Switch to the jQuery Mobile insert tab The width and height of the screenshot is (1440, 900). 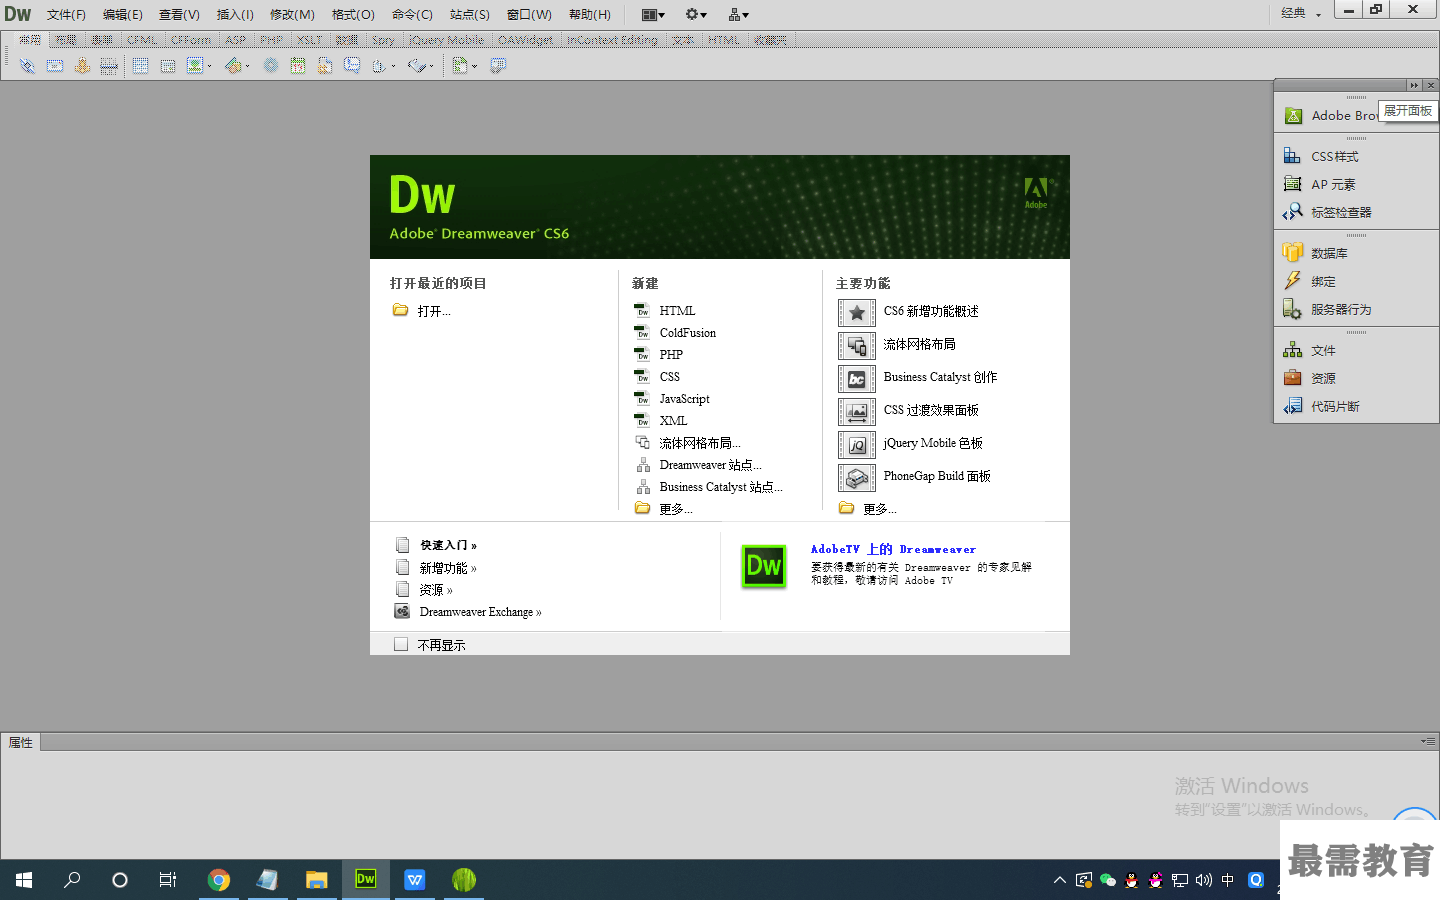pyautogui.click(x=446, y=40)
